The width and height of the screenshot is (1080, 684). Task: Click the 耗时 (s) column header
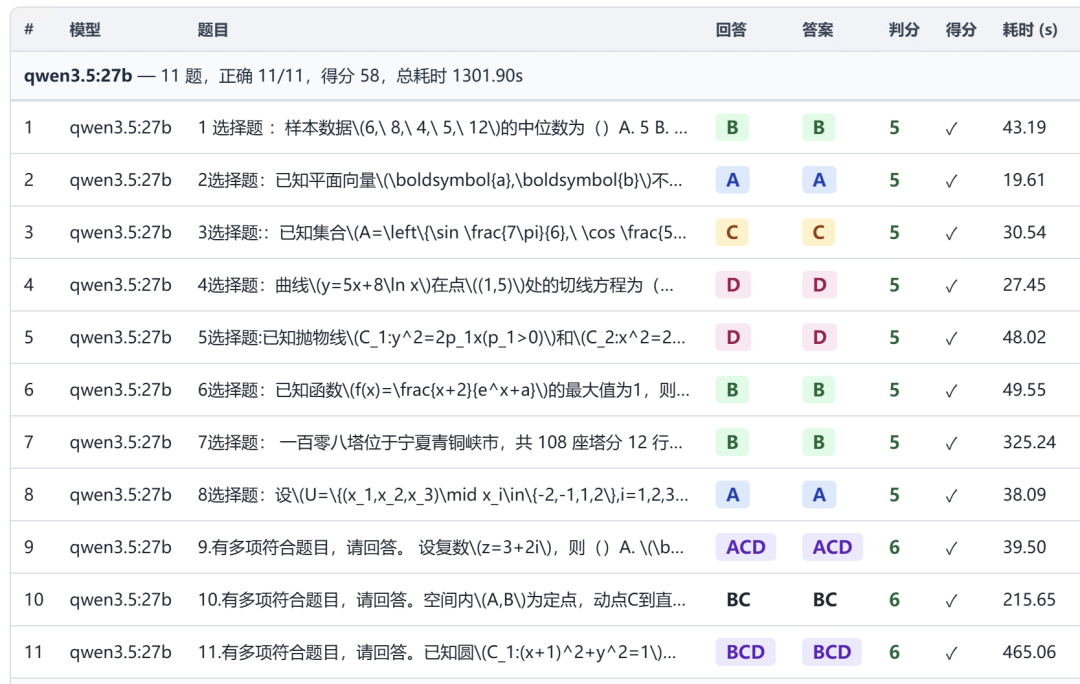pyautogui.click(x=1029, y=30)
